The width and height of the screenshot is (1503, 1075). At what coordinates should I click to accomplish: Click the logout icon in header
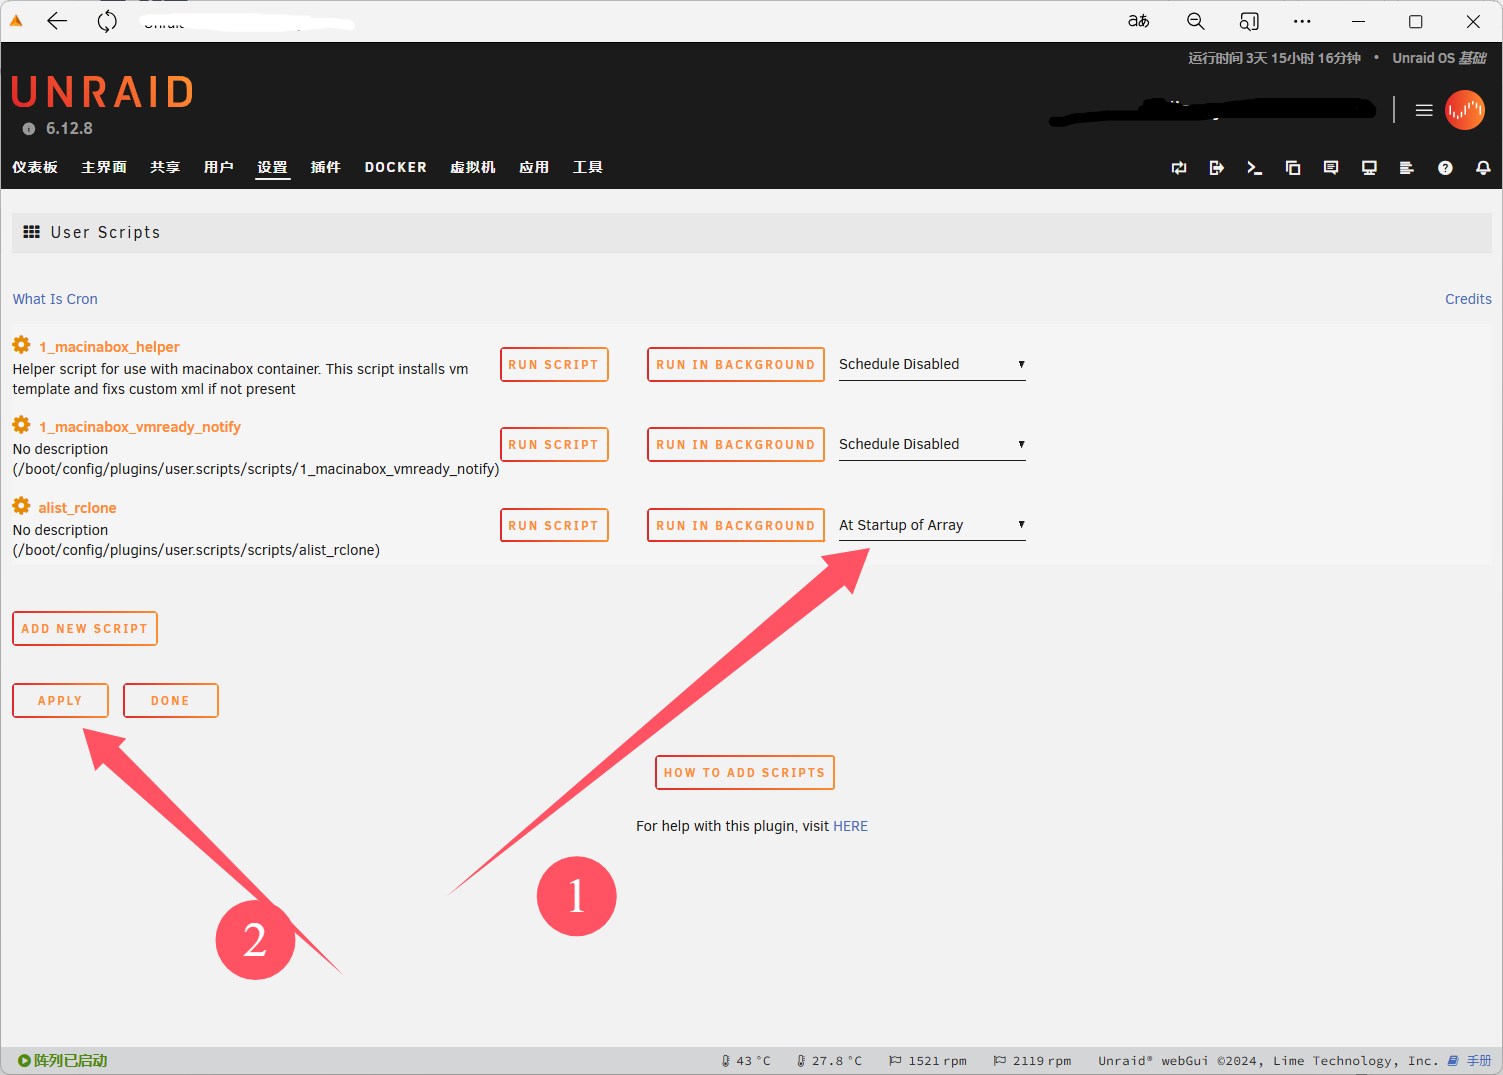[x=1216, y=168]
